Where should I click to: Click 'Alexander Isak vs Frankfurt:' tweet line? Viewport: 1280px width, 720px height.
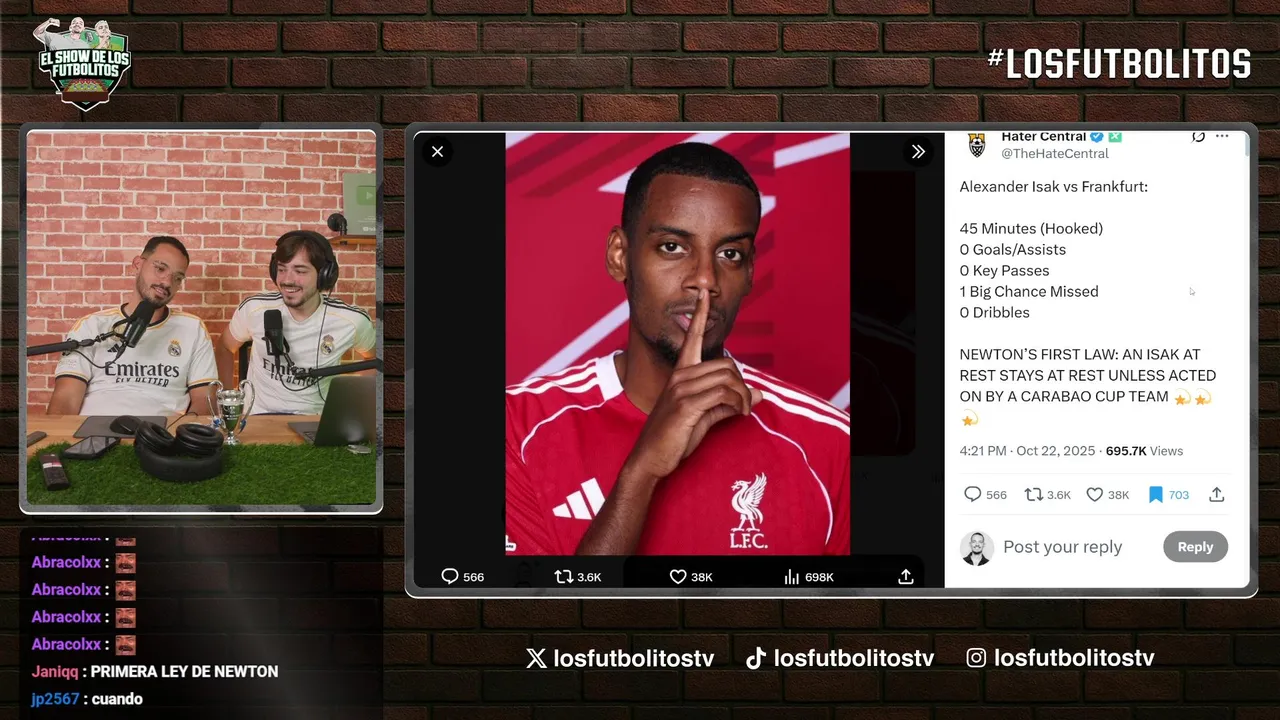click(1053, 187)
